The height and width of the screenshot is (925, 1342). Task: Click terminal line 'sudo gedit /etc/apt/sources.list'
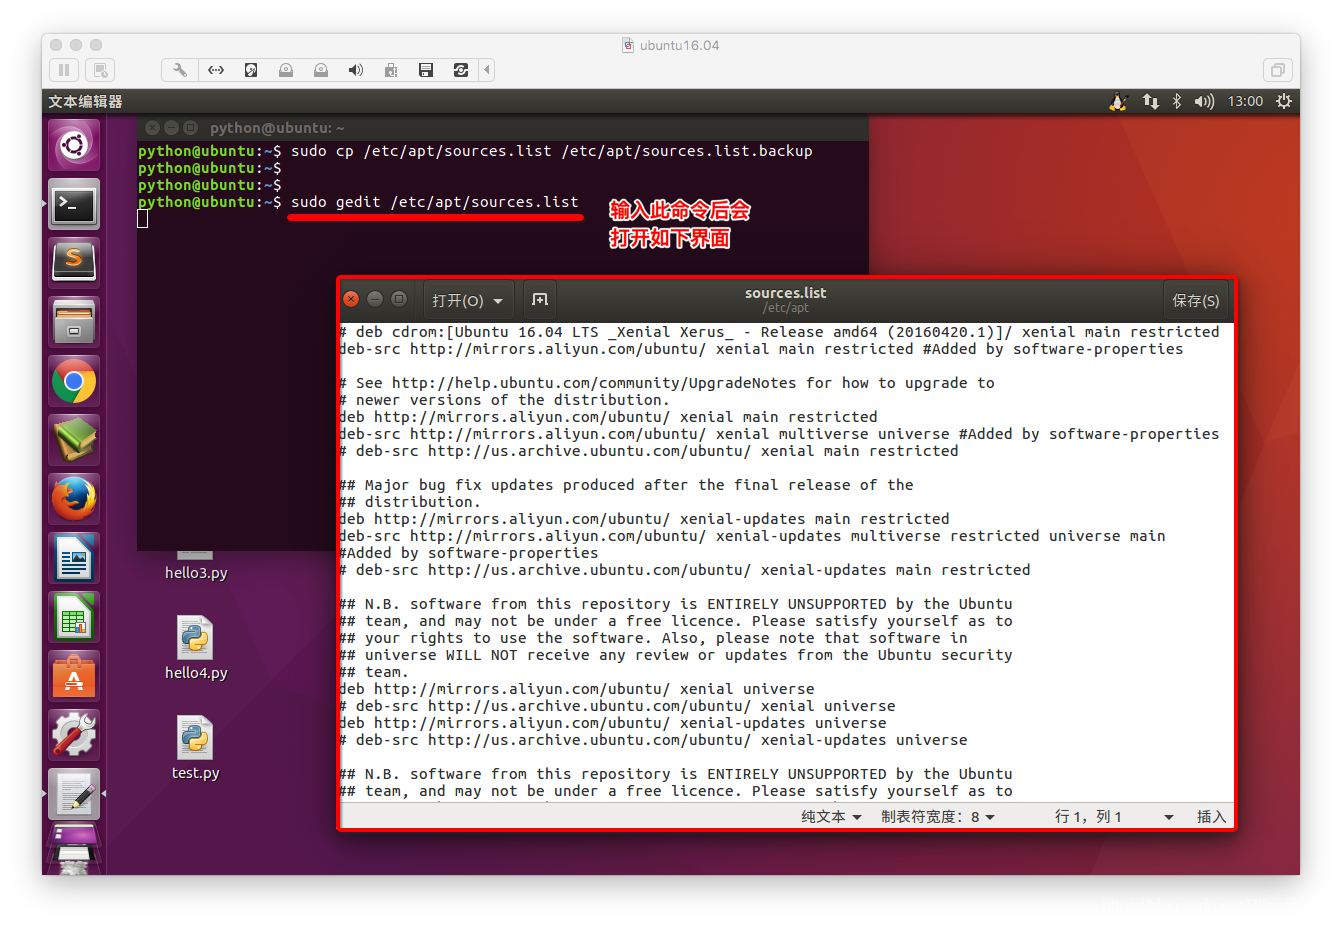click(434, 202)
